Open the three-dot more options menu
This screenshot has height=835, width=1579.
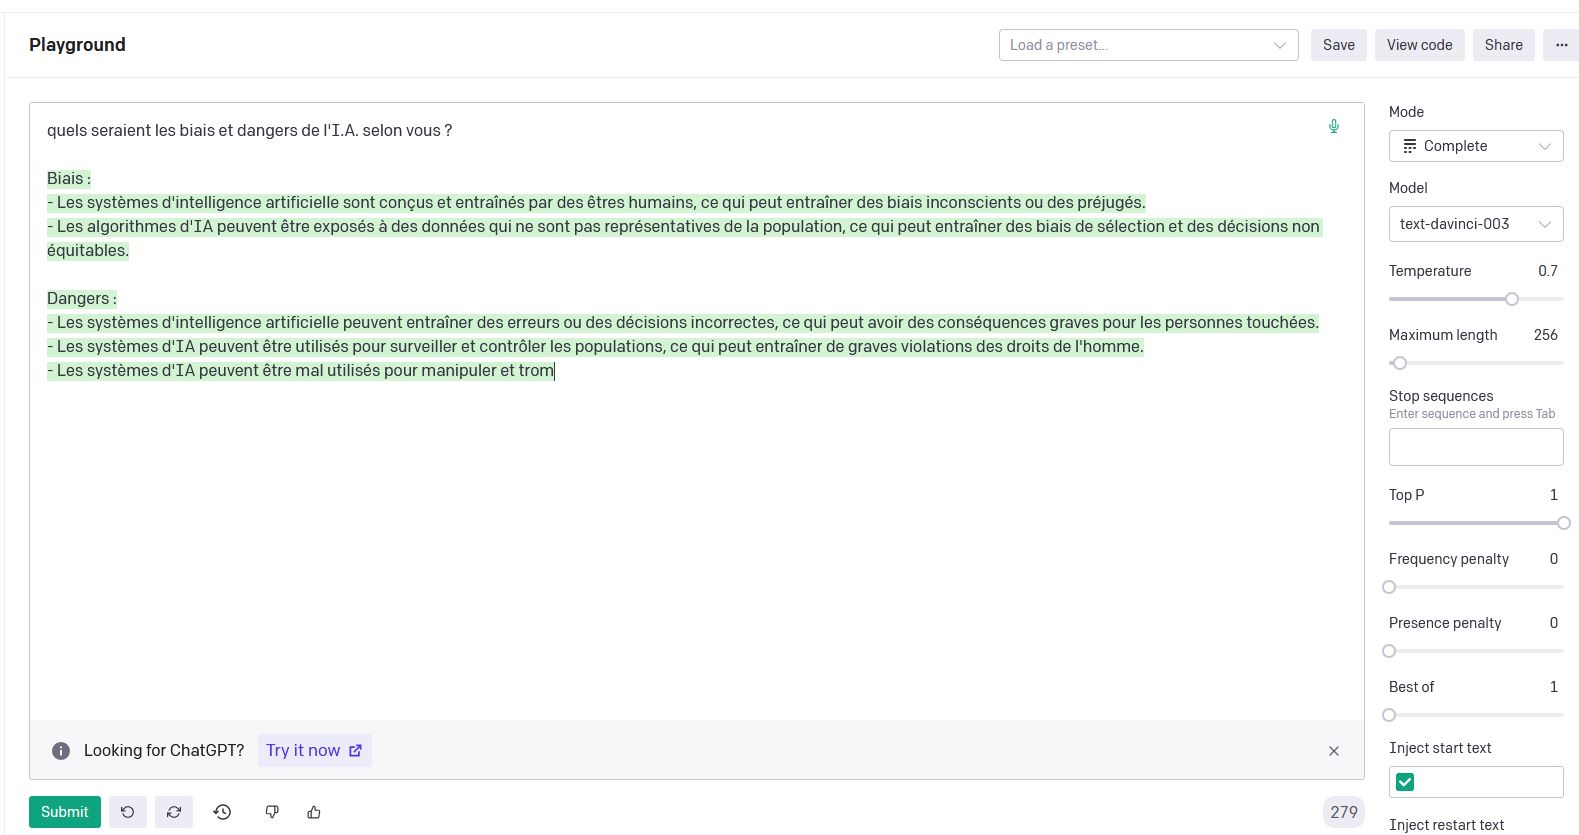coord(1561,45)
